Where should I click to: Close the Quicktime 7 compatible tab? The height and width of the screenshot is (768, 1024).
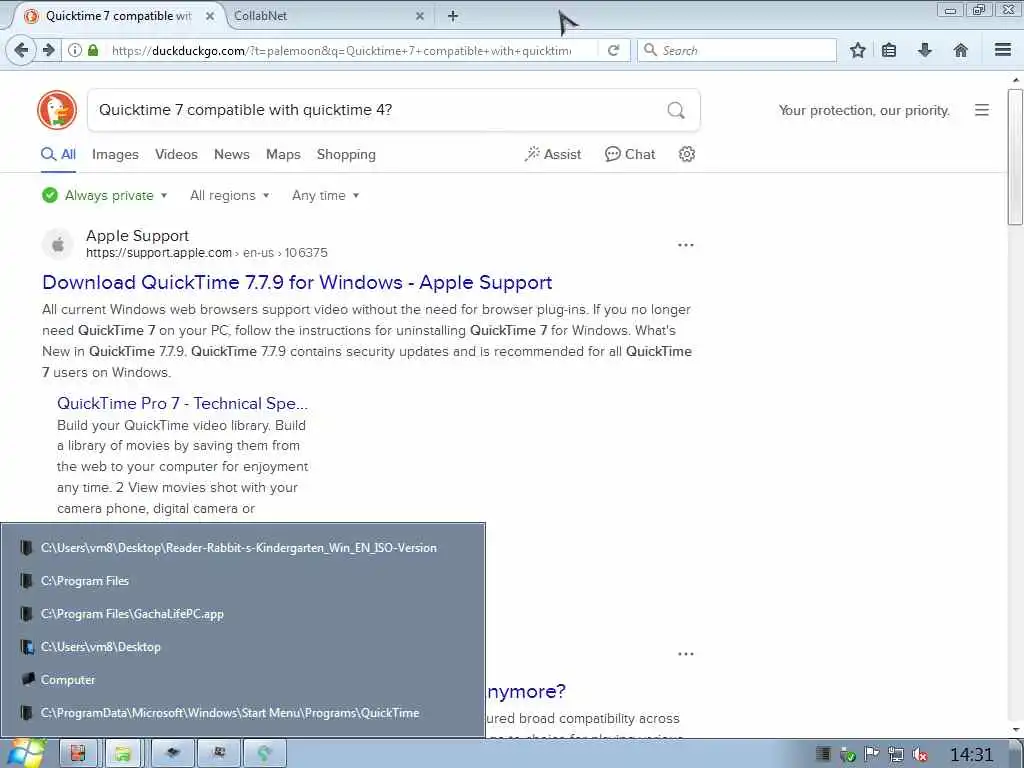point(210,16)
